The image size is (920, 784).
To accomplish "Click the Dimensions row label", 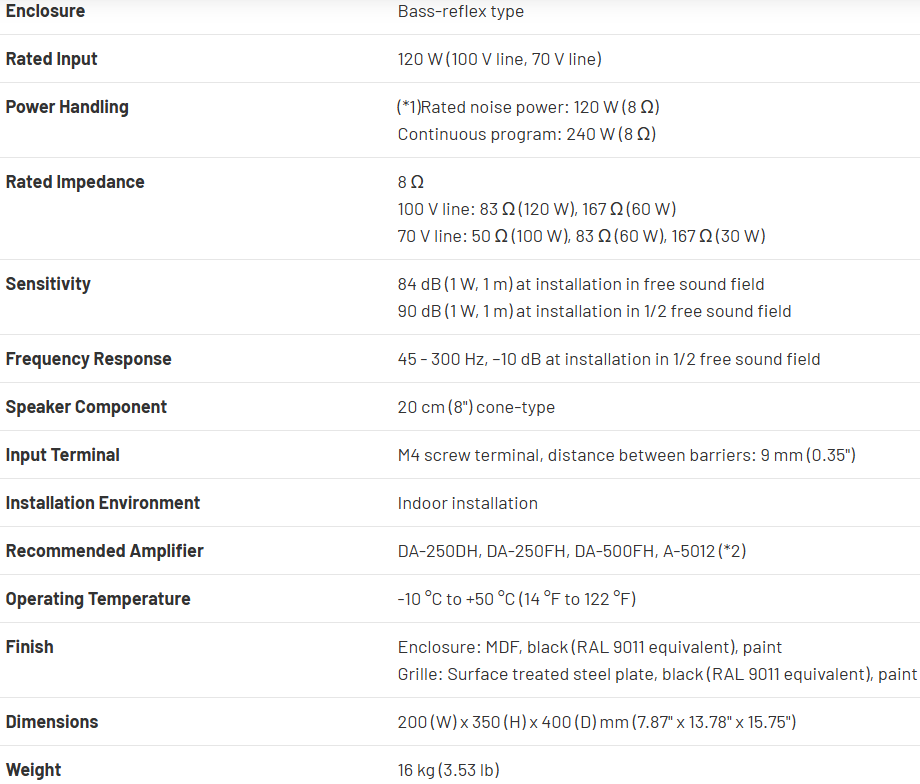I will click(x=52, y=722).
